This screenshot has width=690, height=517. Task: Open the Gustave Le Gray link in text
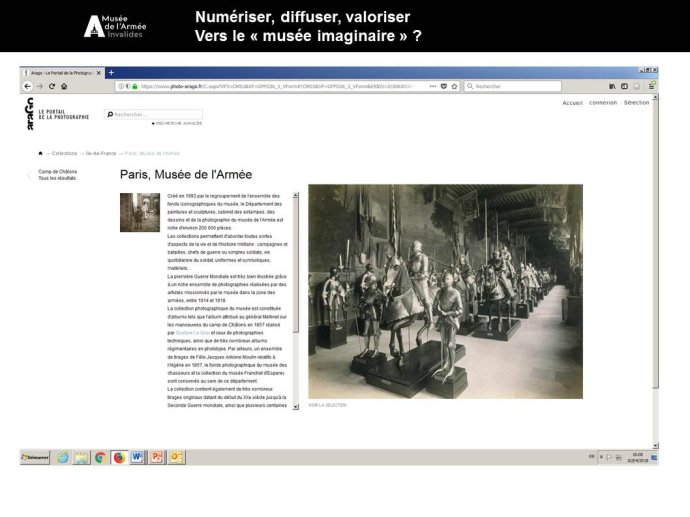(x=192, y=333)
